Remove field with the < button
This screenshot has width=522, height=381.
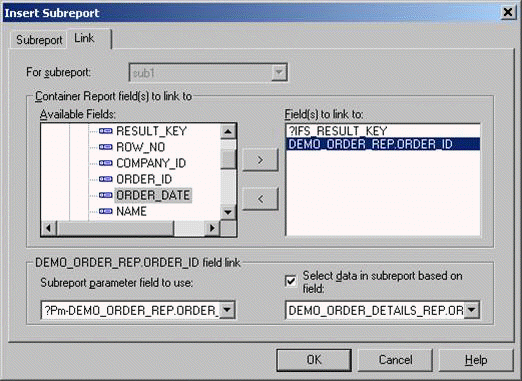click(x=260, y=199)
